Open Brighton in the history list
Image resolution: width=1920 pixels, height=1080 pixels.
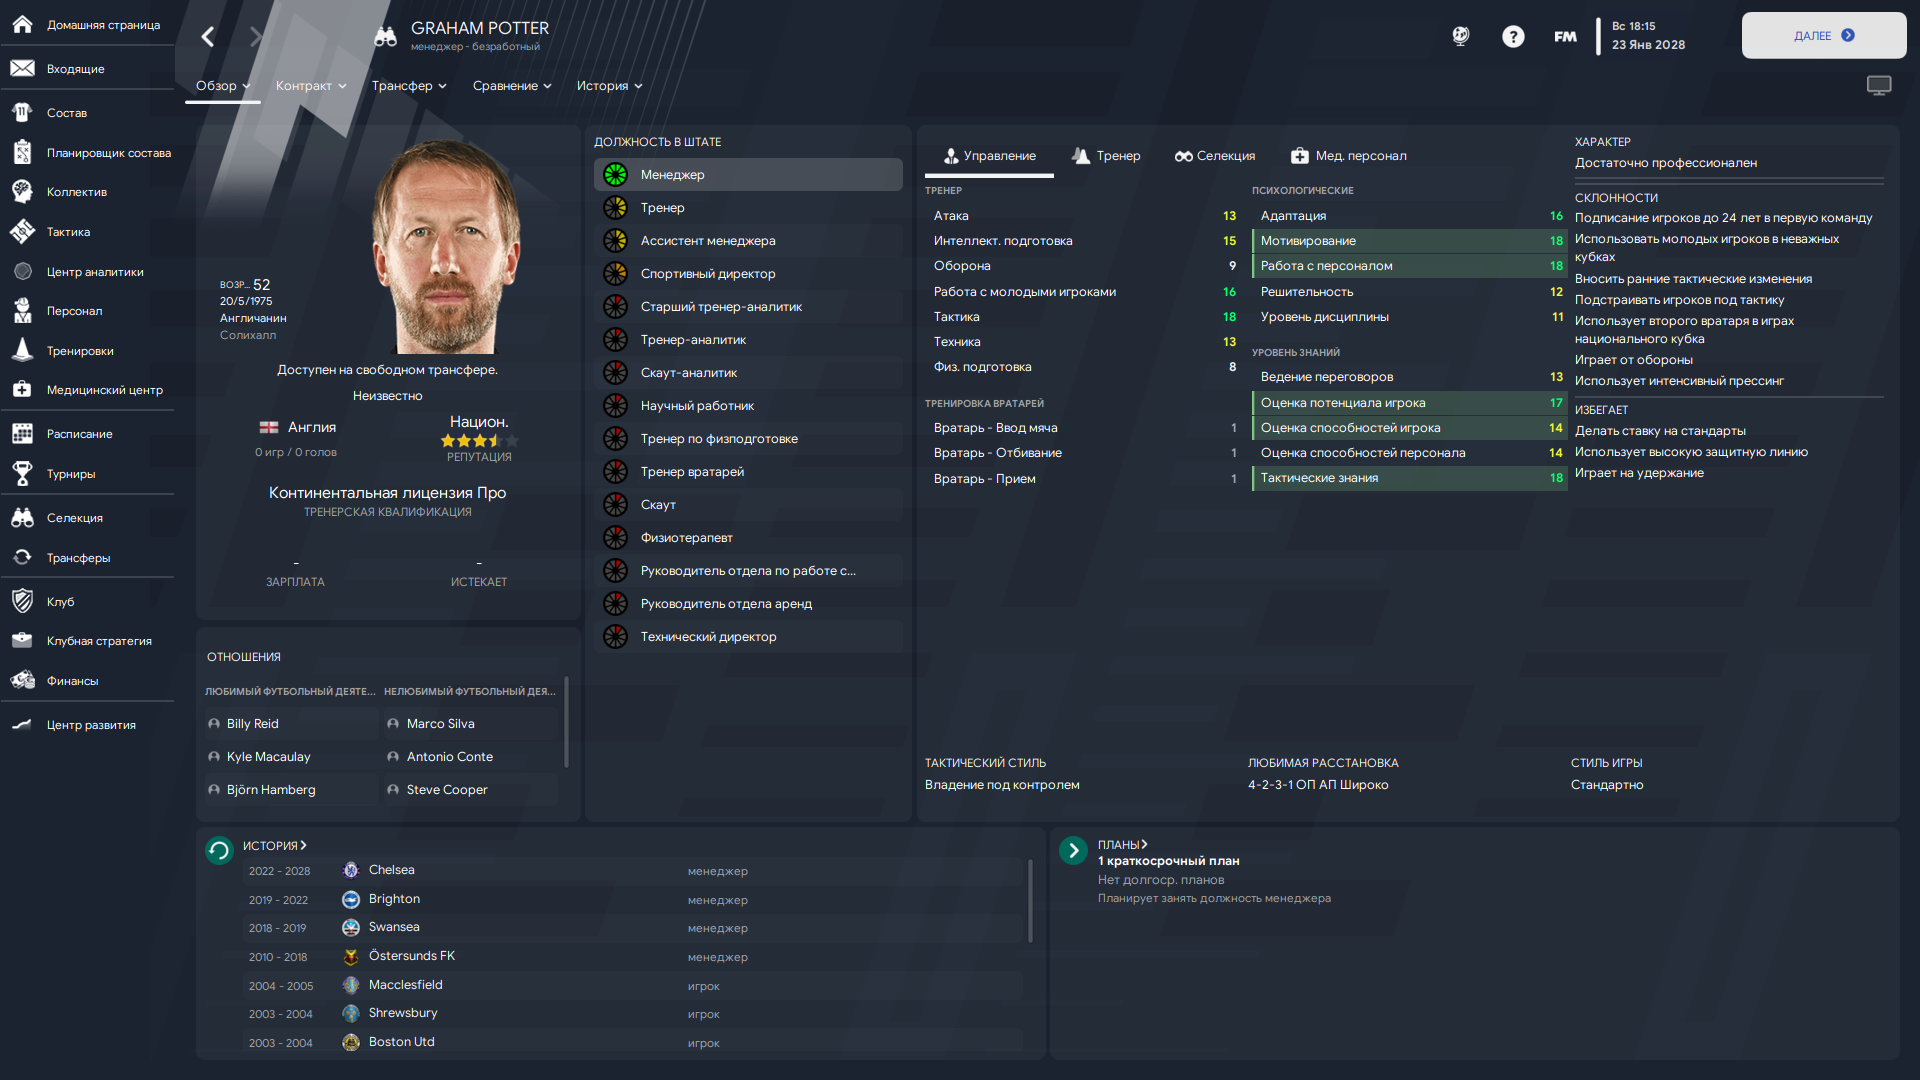pyautogui.click(x=394, y=899)
